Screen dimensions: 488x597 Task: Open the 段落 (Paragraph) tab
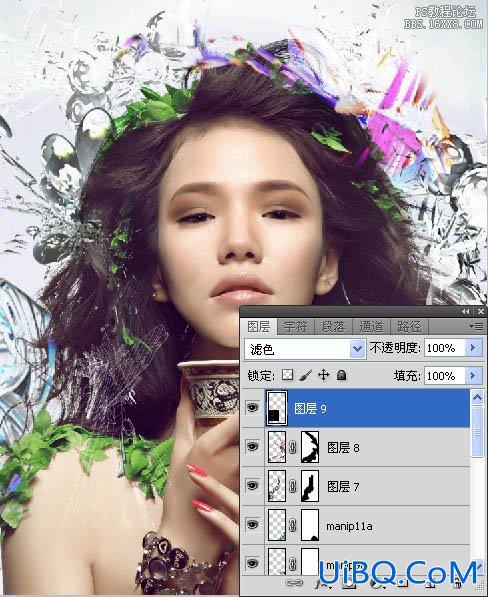[333, 326]
